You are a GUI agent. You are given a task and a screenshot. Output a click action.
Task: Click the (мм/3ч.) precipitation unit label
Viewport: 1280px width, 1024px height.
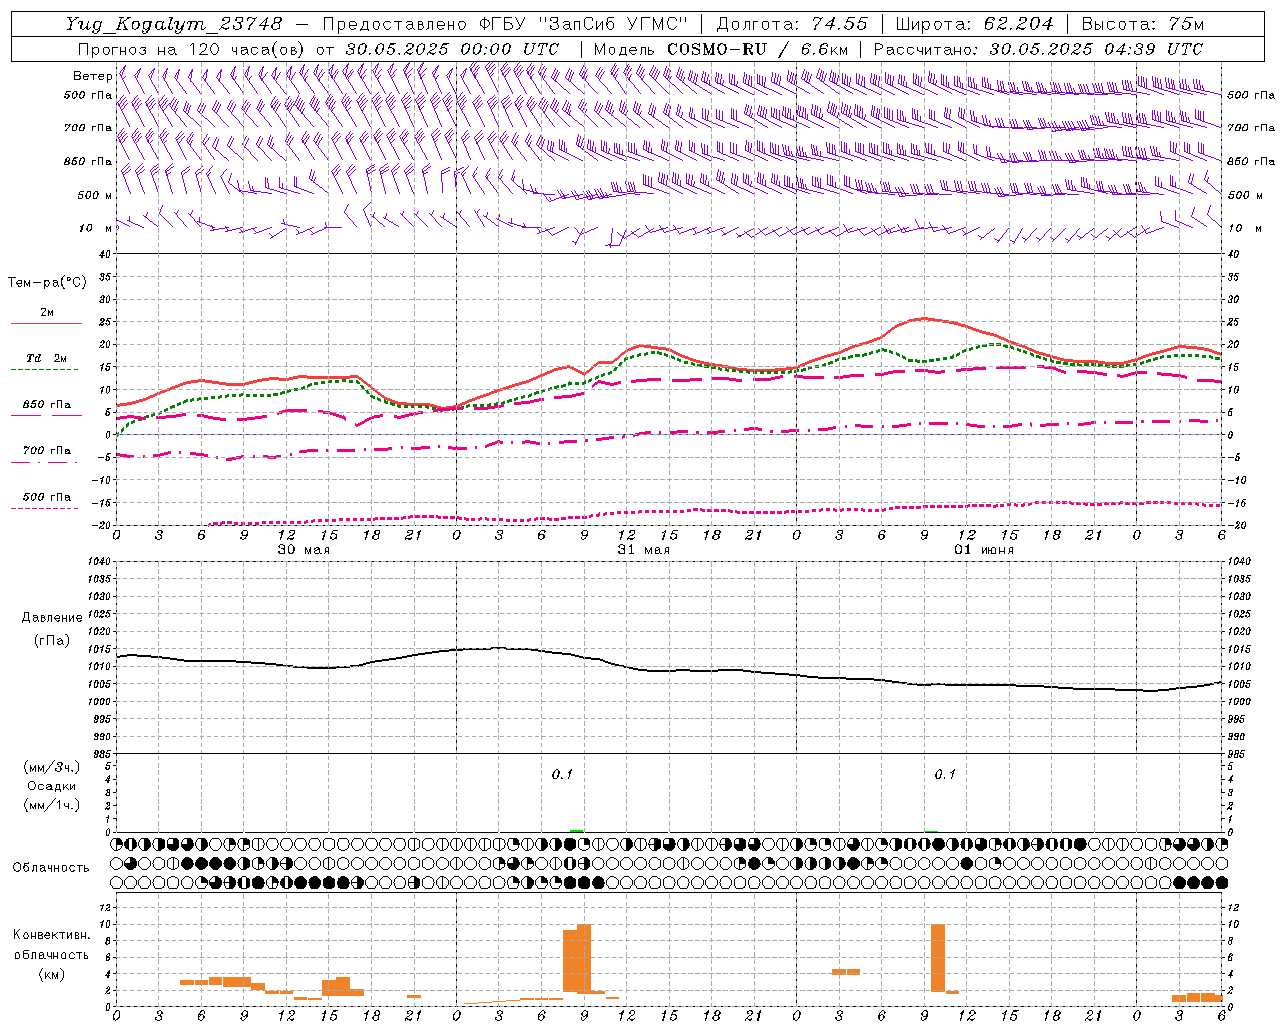[52, 767]
